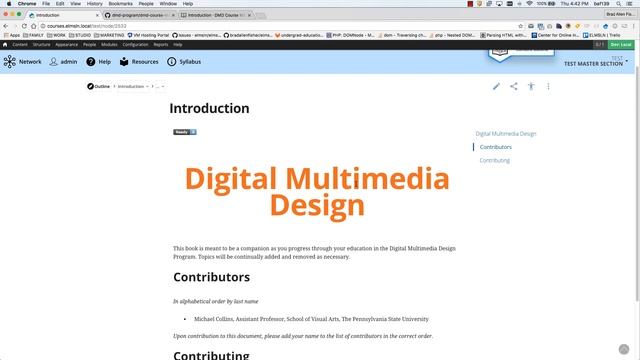The image size is (640, 360).
Task: Open the Help question mark item
Action: 98,62
